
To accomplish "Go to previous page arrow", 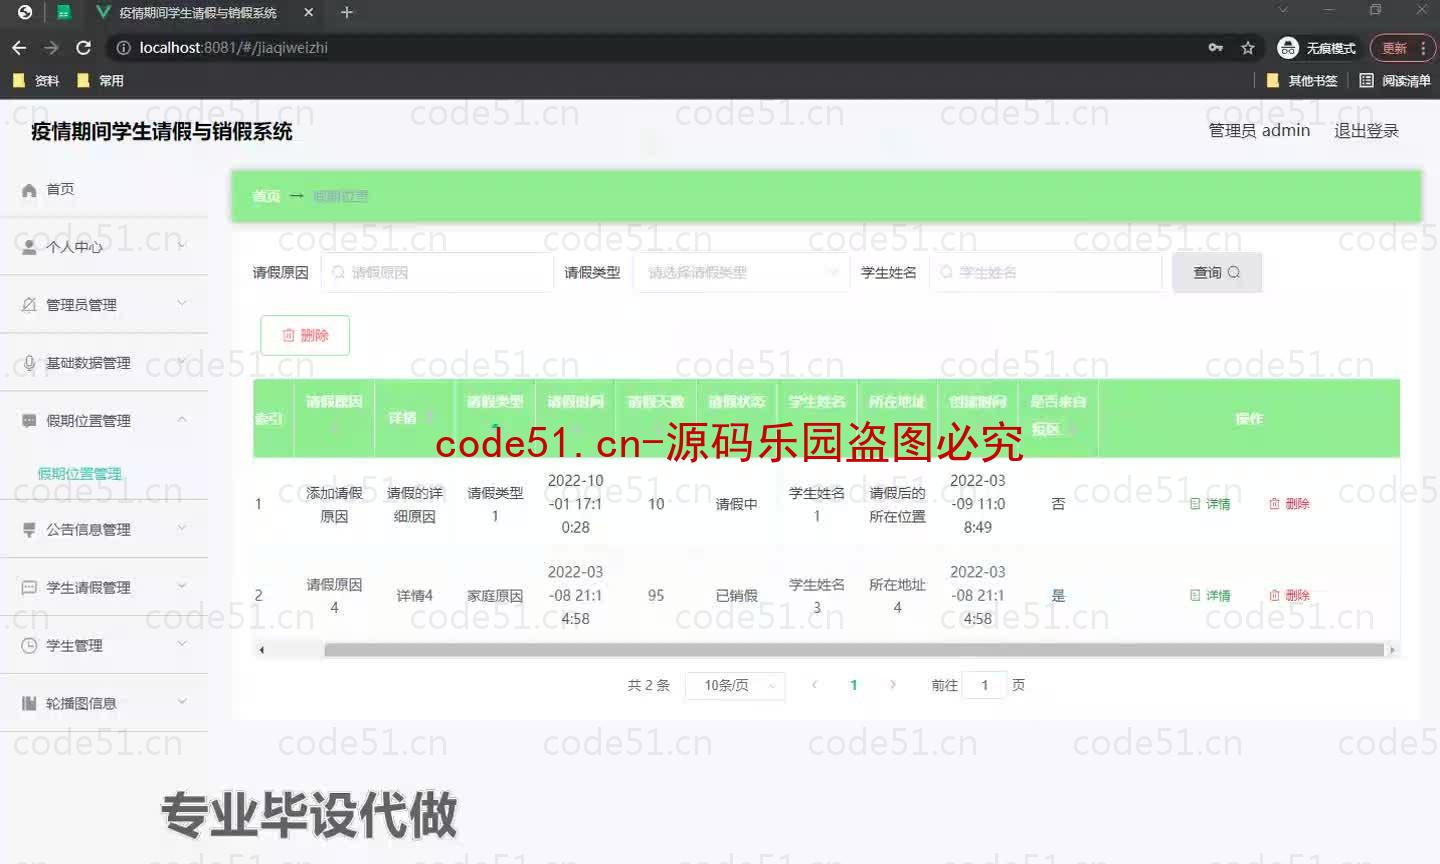I will (815, 685).
